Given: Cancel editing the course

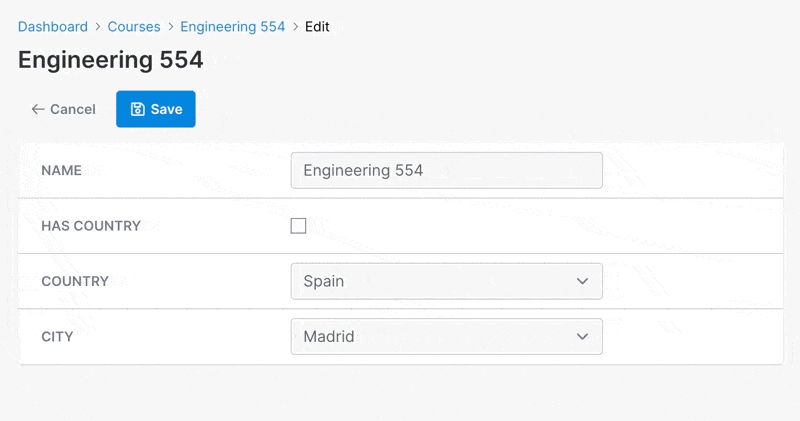Looking at the screenshot, I should pyautogui.click(x=64, y=109).
